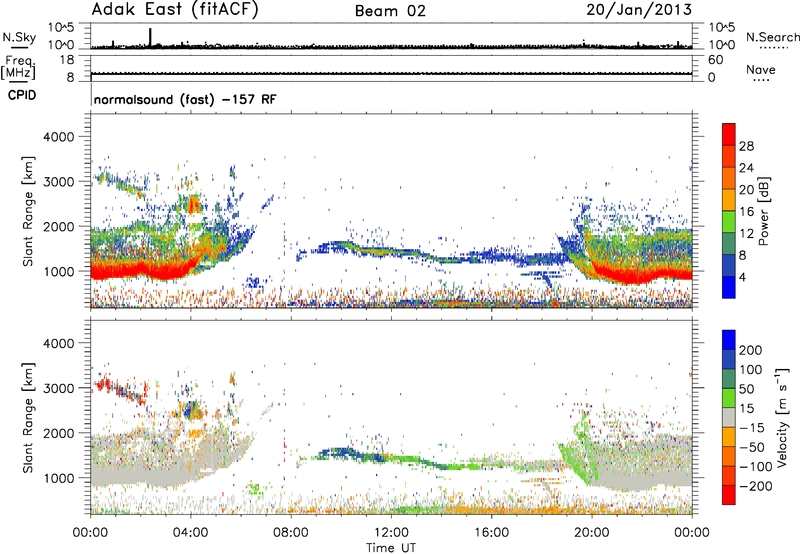Image resolution: width=800 pixels, height=554 pixels.
Task: Click the 'Velocity [m s^-1]' colorbar label
Action: (782, 417)
